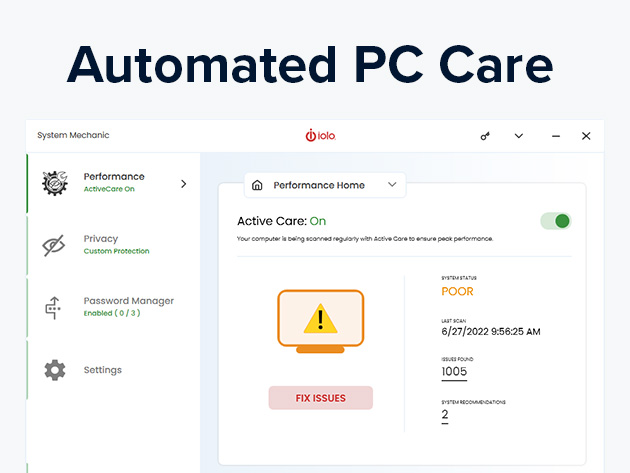Open the Performance Home dropdown
Image resolution: width=630 pixels, height=473 pixels.
tap(325, 185)
